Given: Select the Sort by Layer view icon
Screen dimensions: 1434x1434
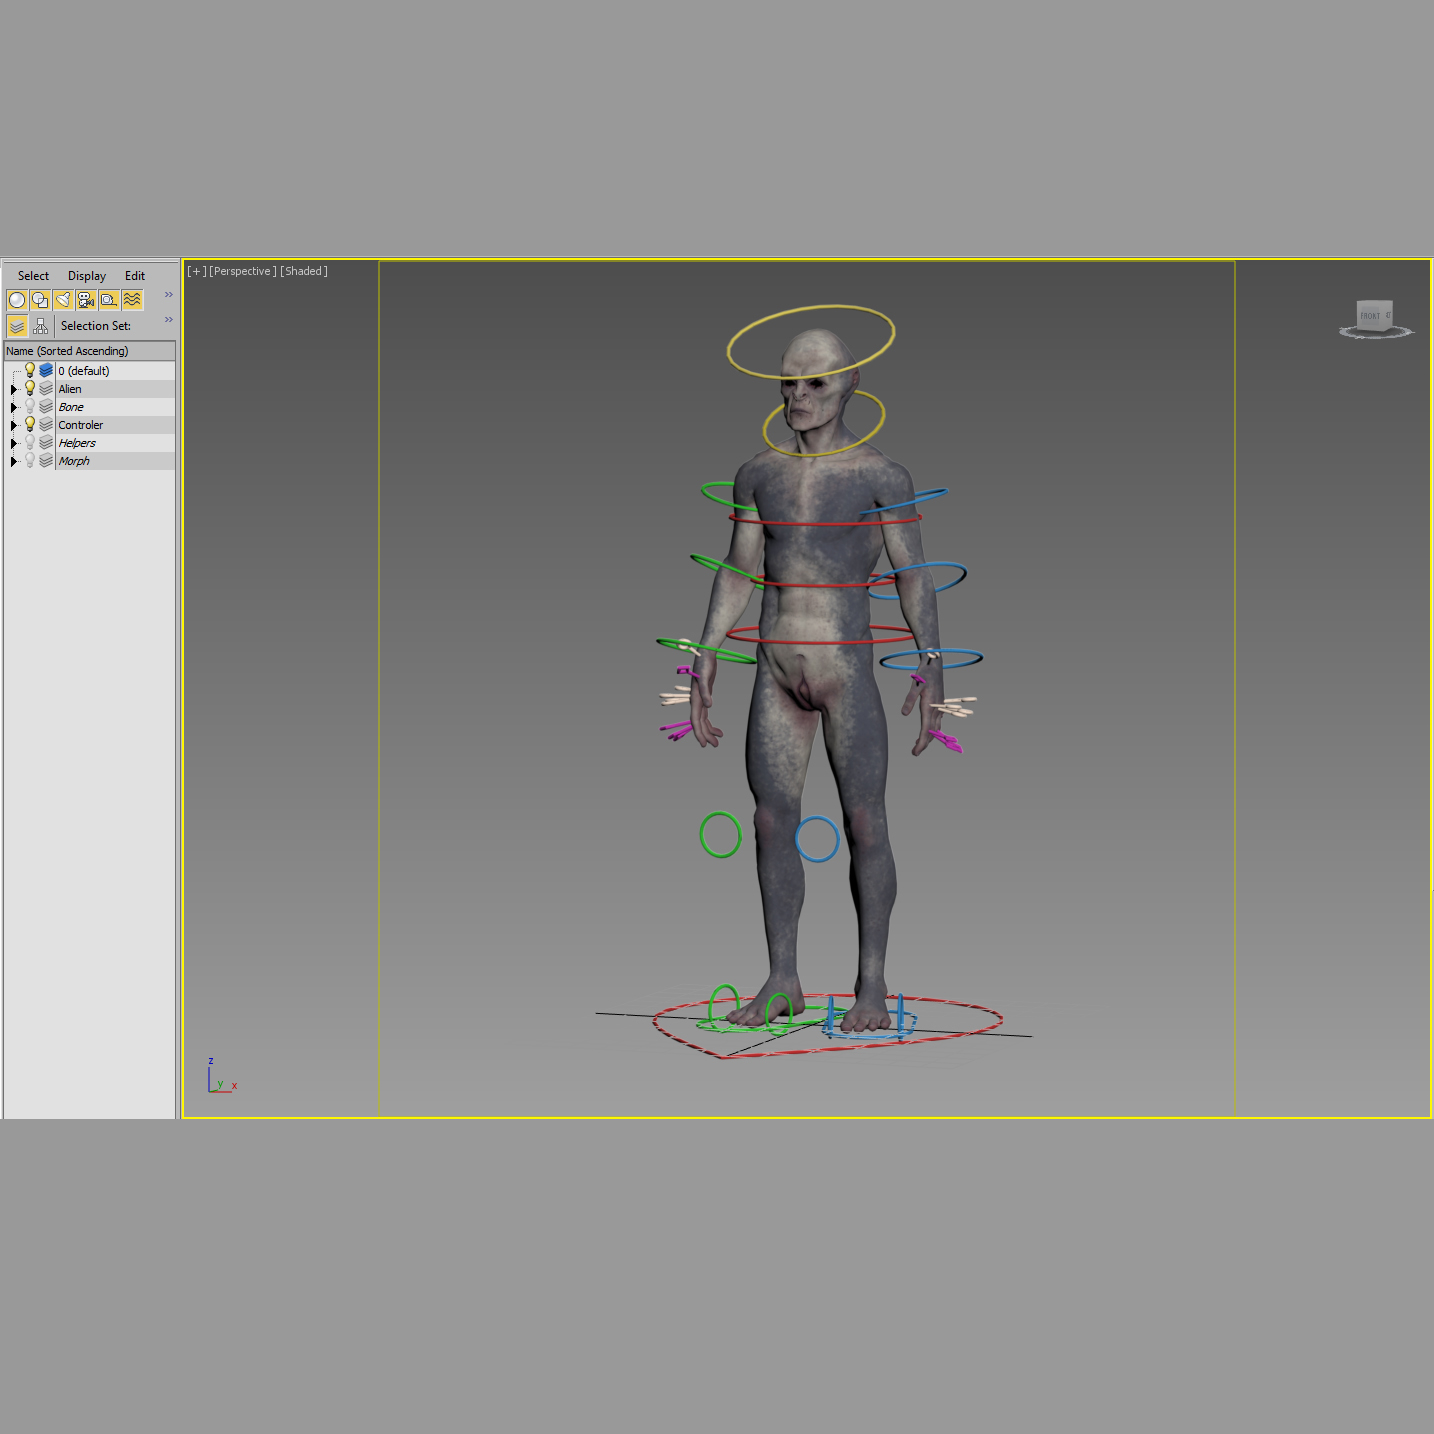Looking at the screenshot, I should tap(17, 325).
